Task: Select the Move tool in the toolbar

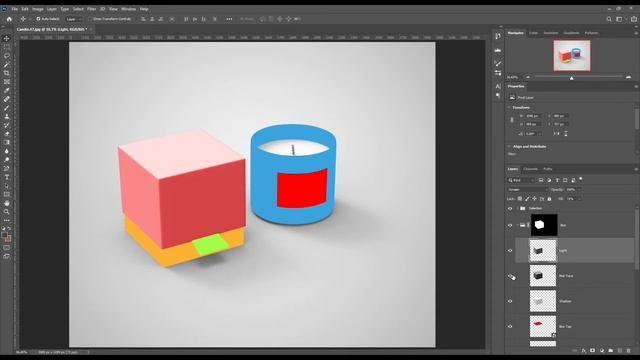Action: coord(7,38)
